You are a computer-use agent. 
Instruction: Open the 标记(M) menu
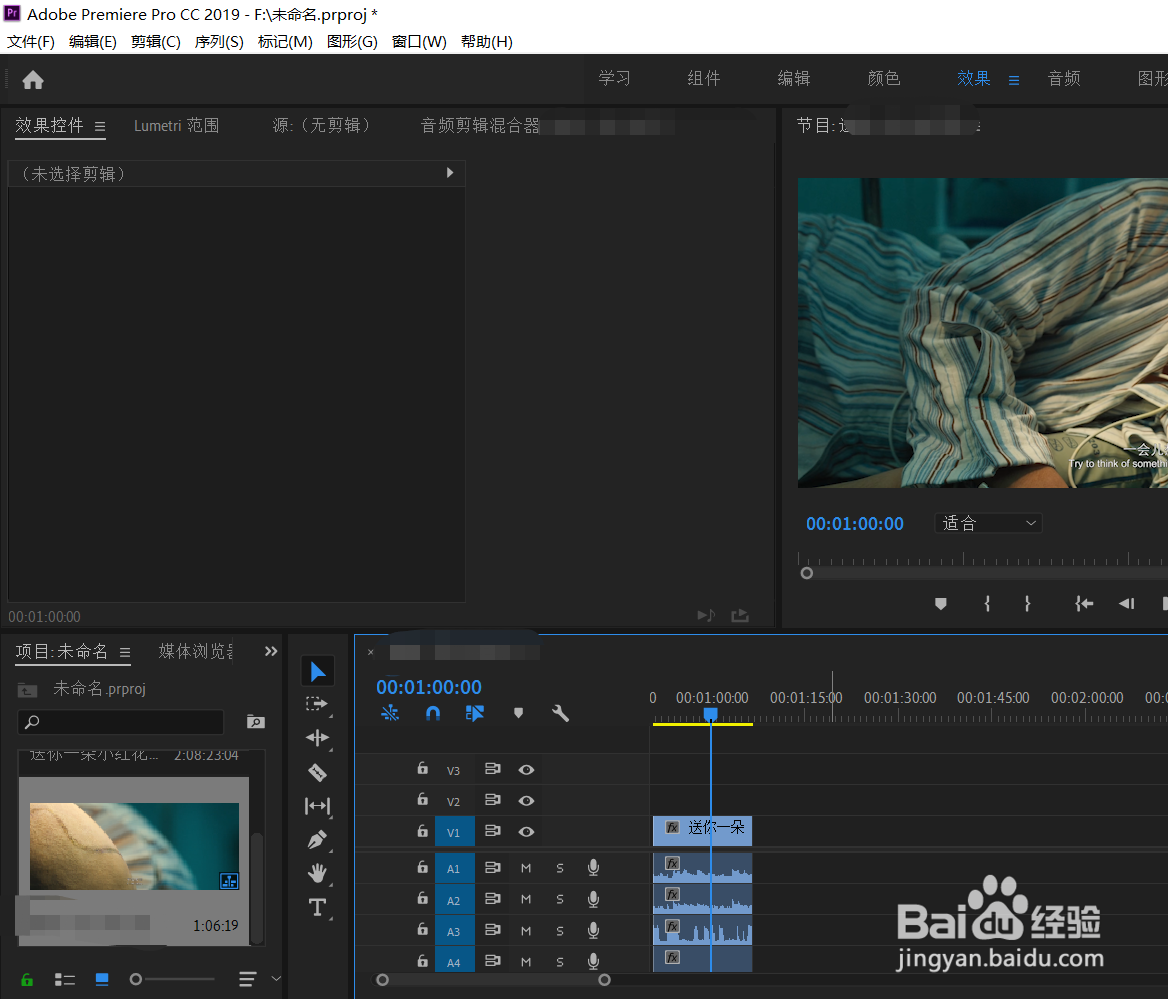(285, 42)
